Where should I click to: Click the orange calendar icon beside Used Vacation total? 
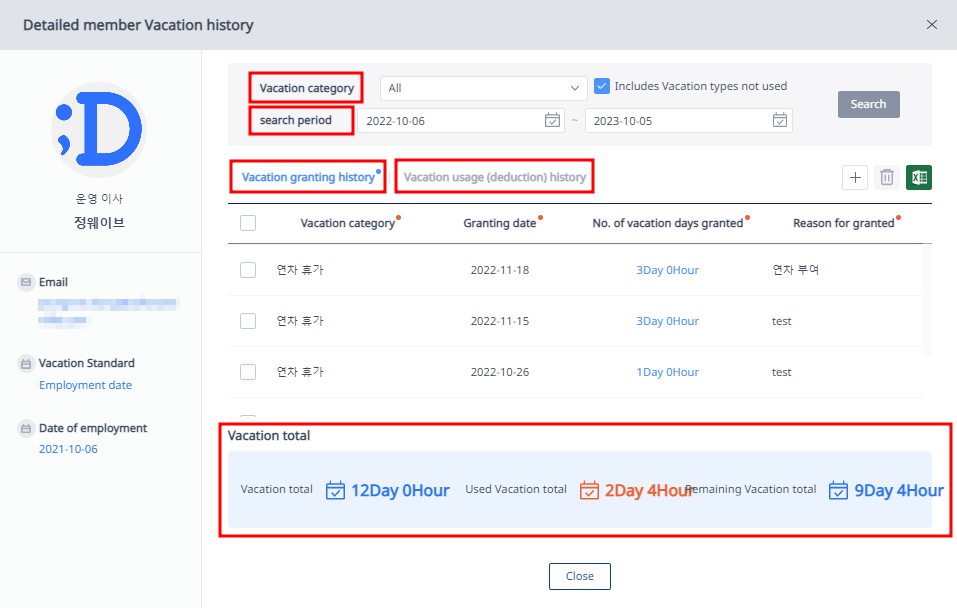coord(590,490)
